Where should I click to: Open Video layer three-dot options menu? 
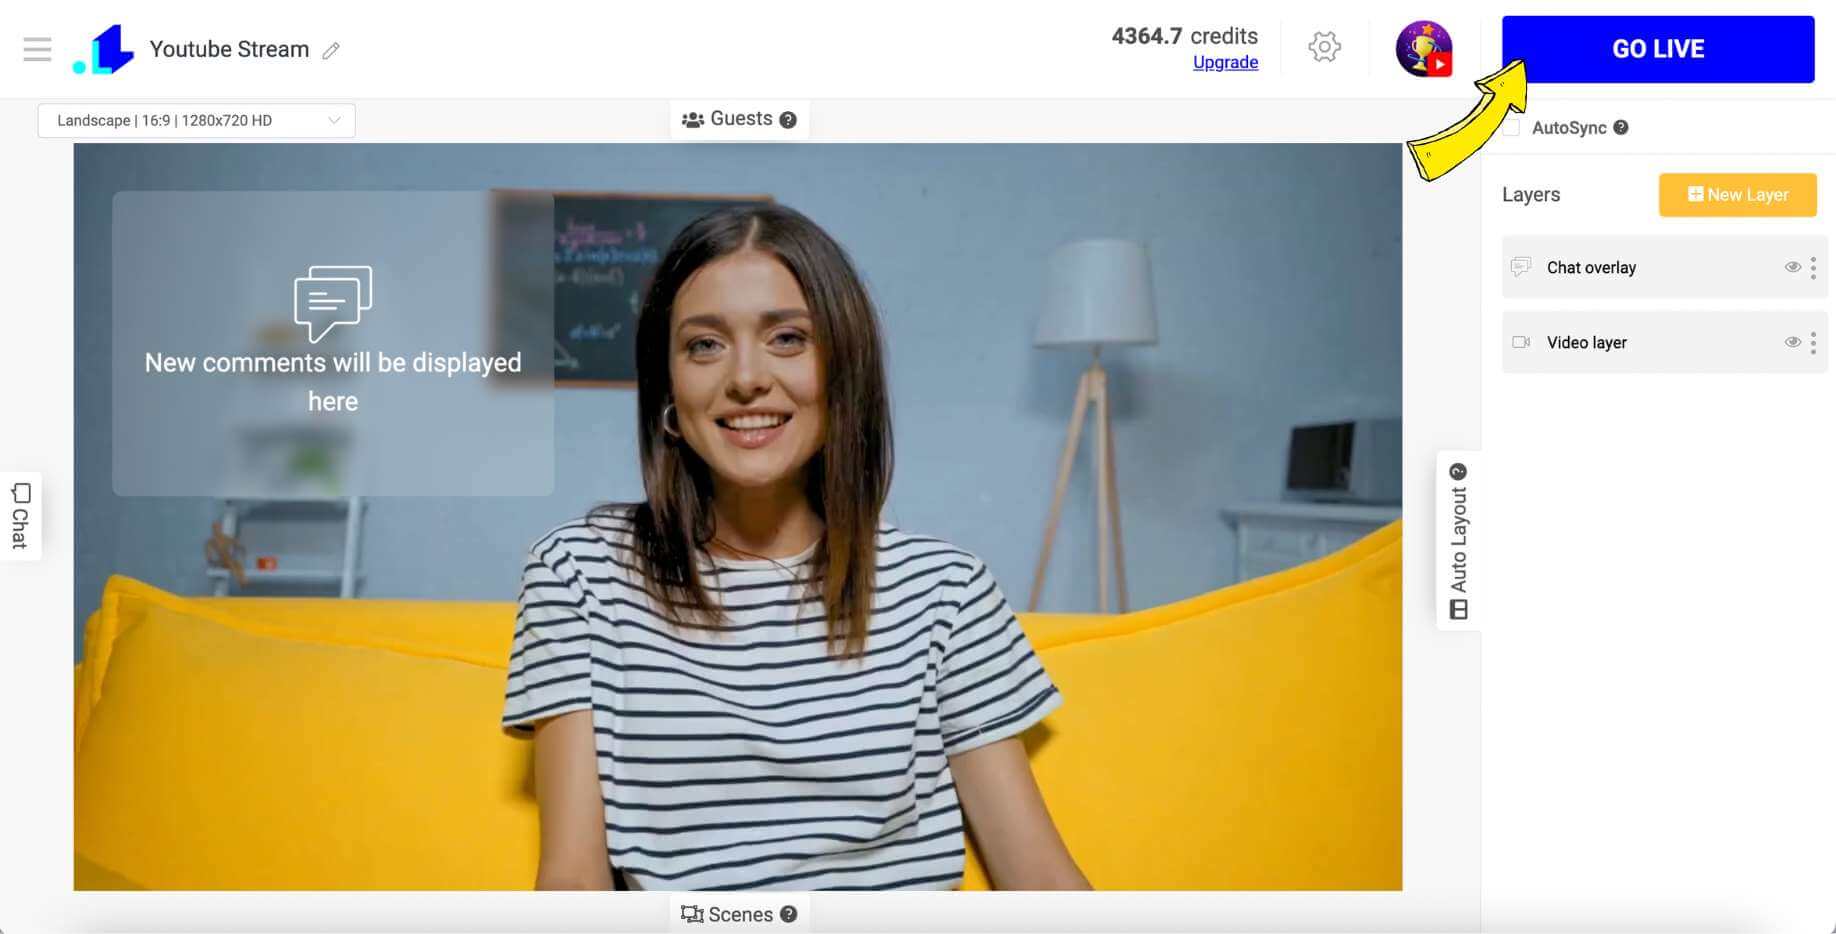pyautogui.click(x=1813, y=343)
